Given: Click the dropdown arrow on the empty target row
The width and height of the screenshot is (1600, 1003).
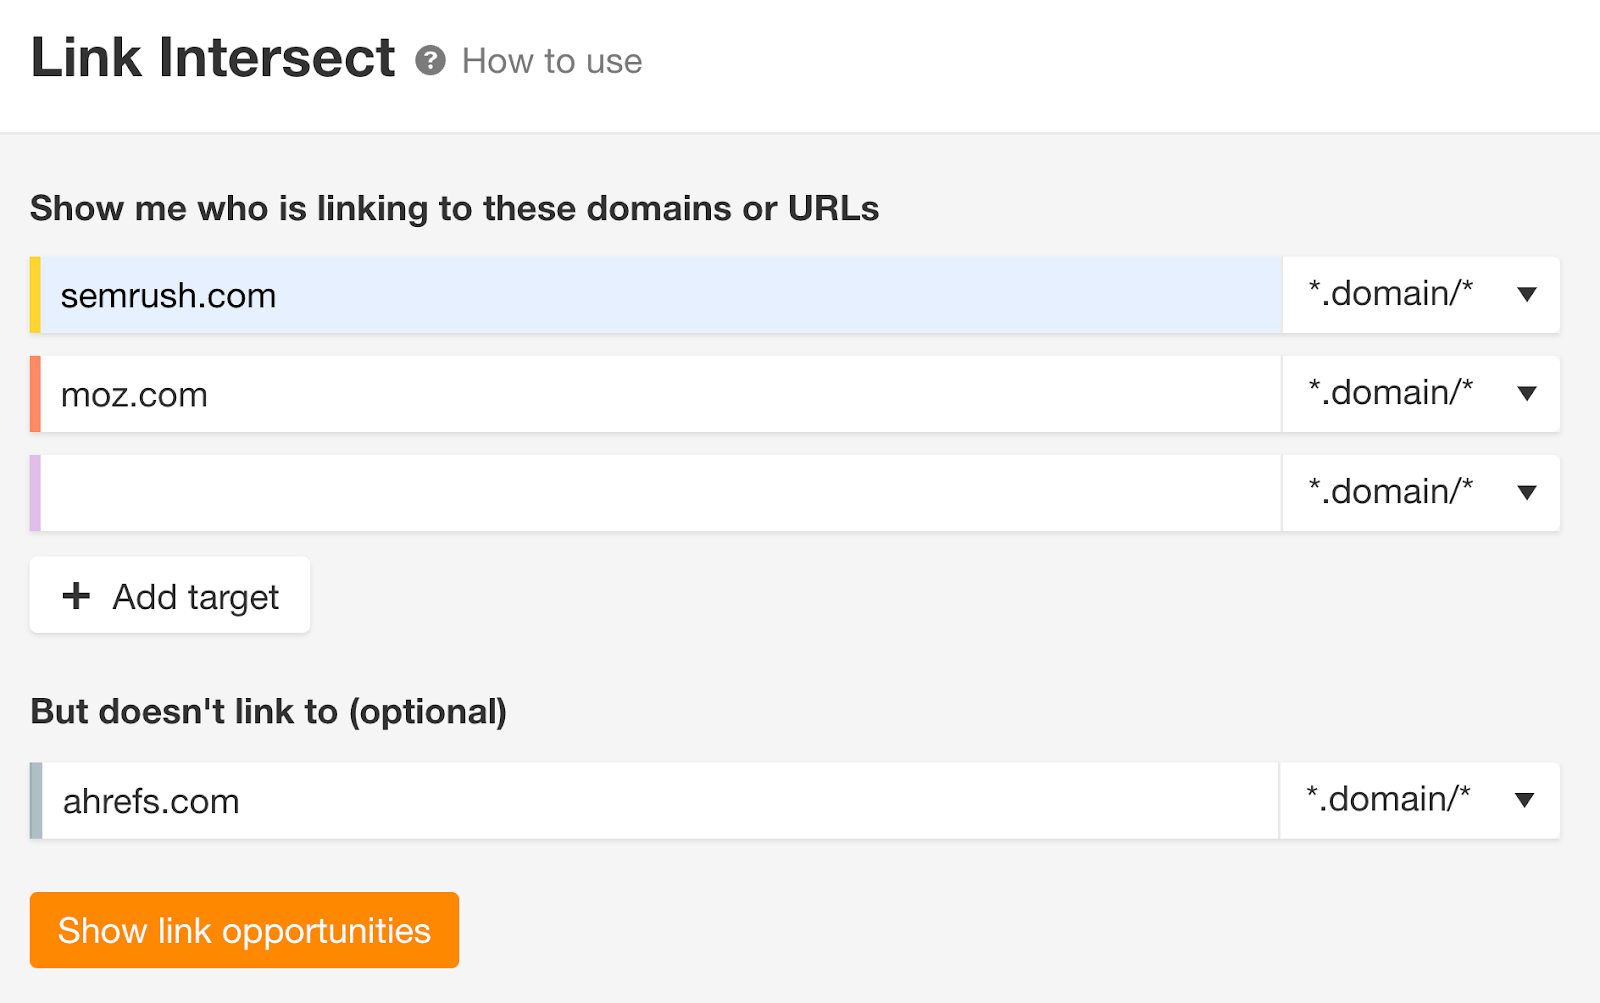Looking at the screenshot, I should click(1527, 492).
